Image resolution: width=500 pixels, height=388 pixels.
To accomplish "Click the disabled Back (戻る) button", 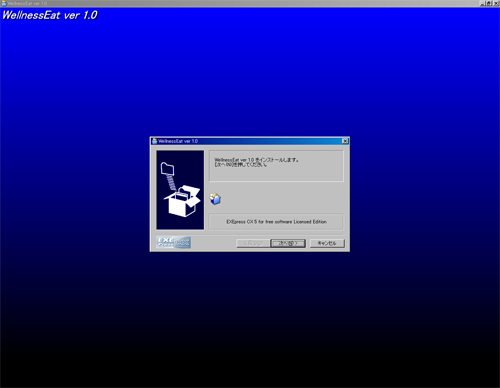I will click(253, 243).
